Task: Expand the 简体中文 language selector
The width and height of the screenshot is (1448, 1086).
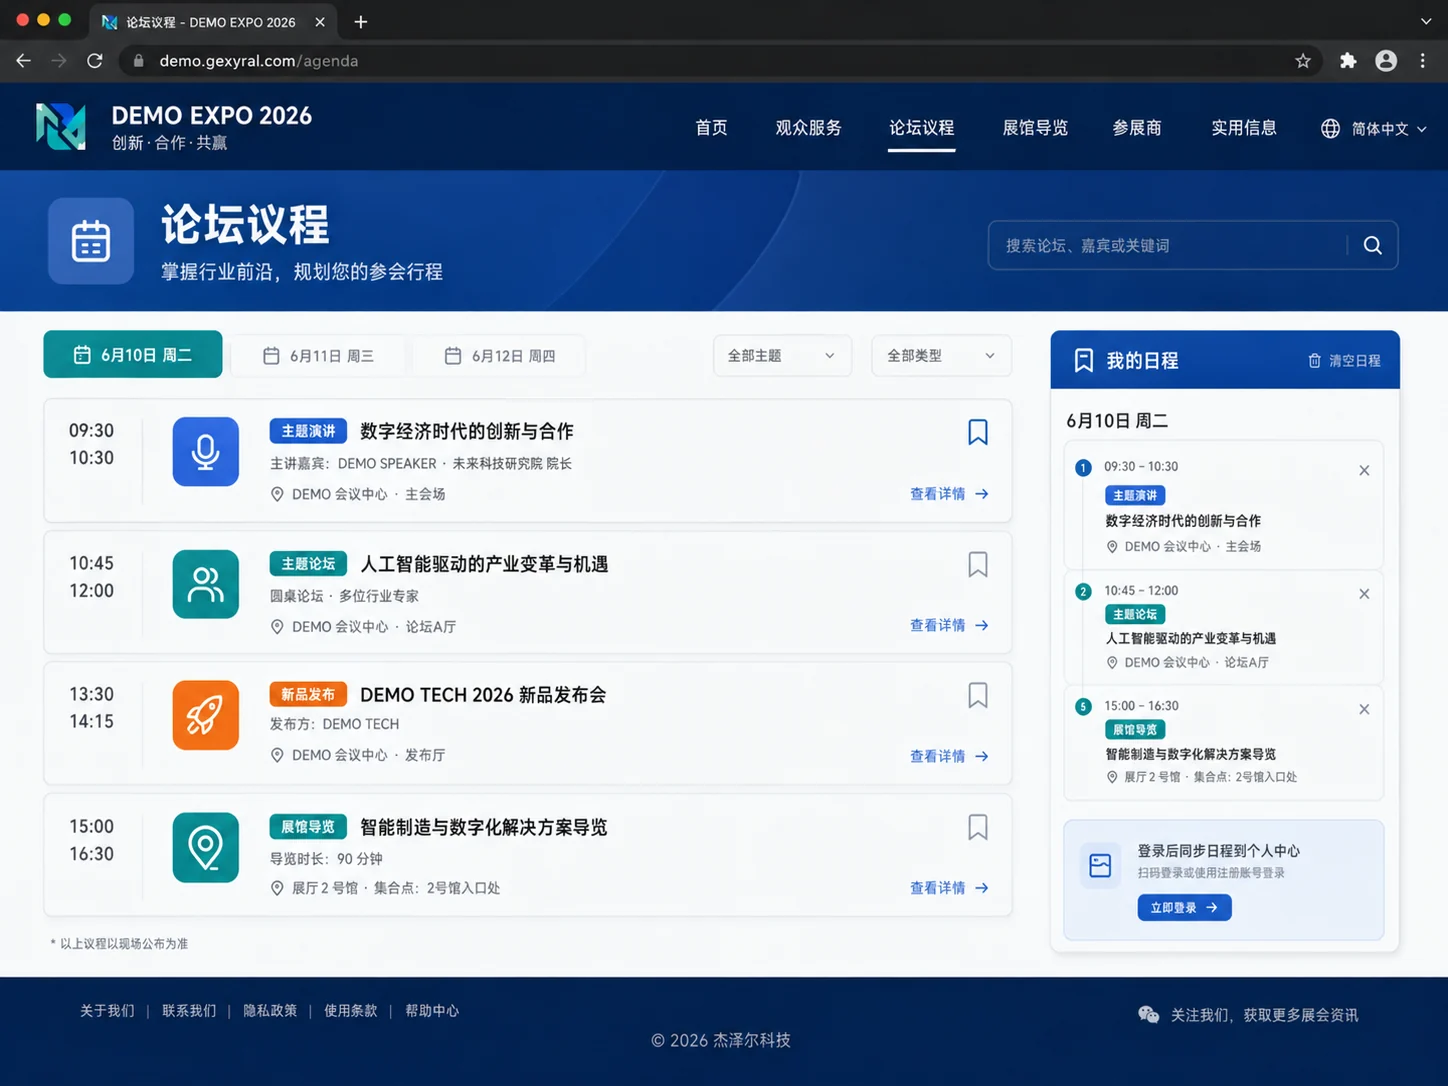Action: click(x=1374, y=128)
